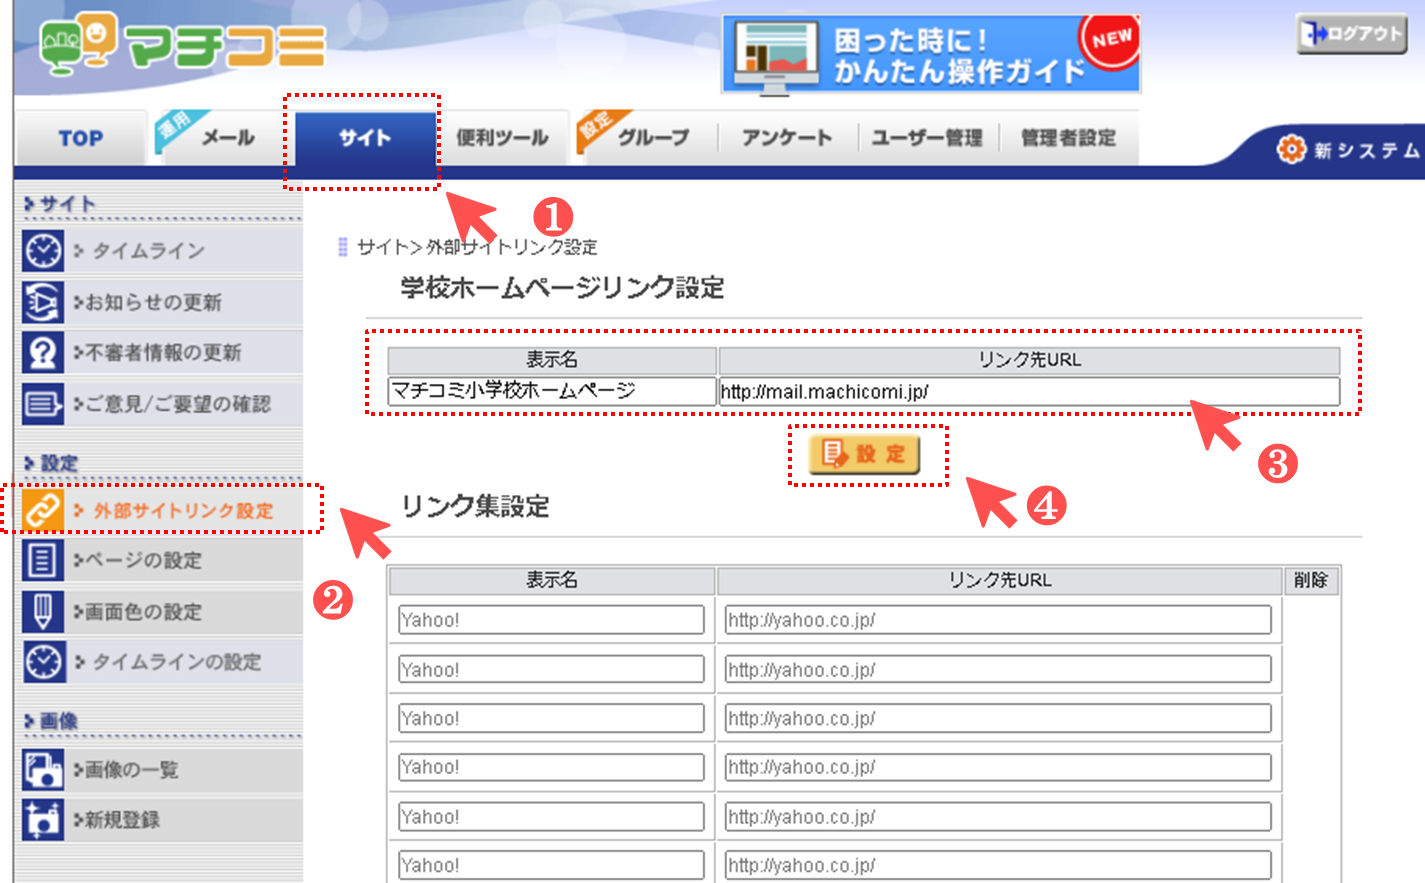Click the ご意見/ご要望の確認 icon
The image size is (1425, 883).
pos(43,404)
